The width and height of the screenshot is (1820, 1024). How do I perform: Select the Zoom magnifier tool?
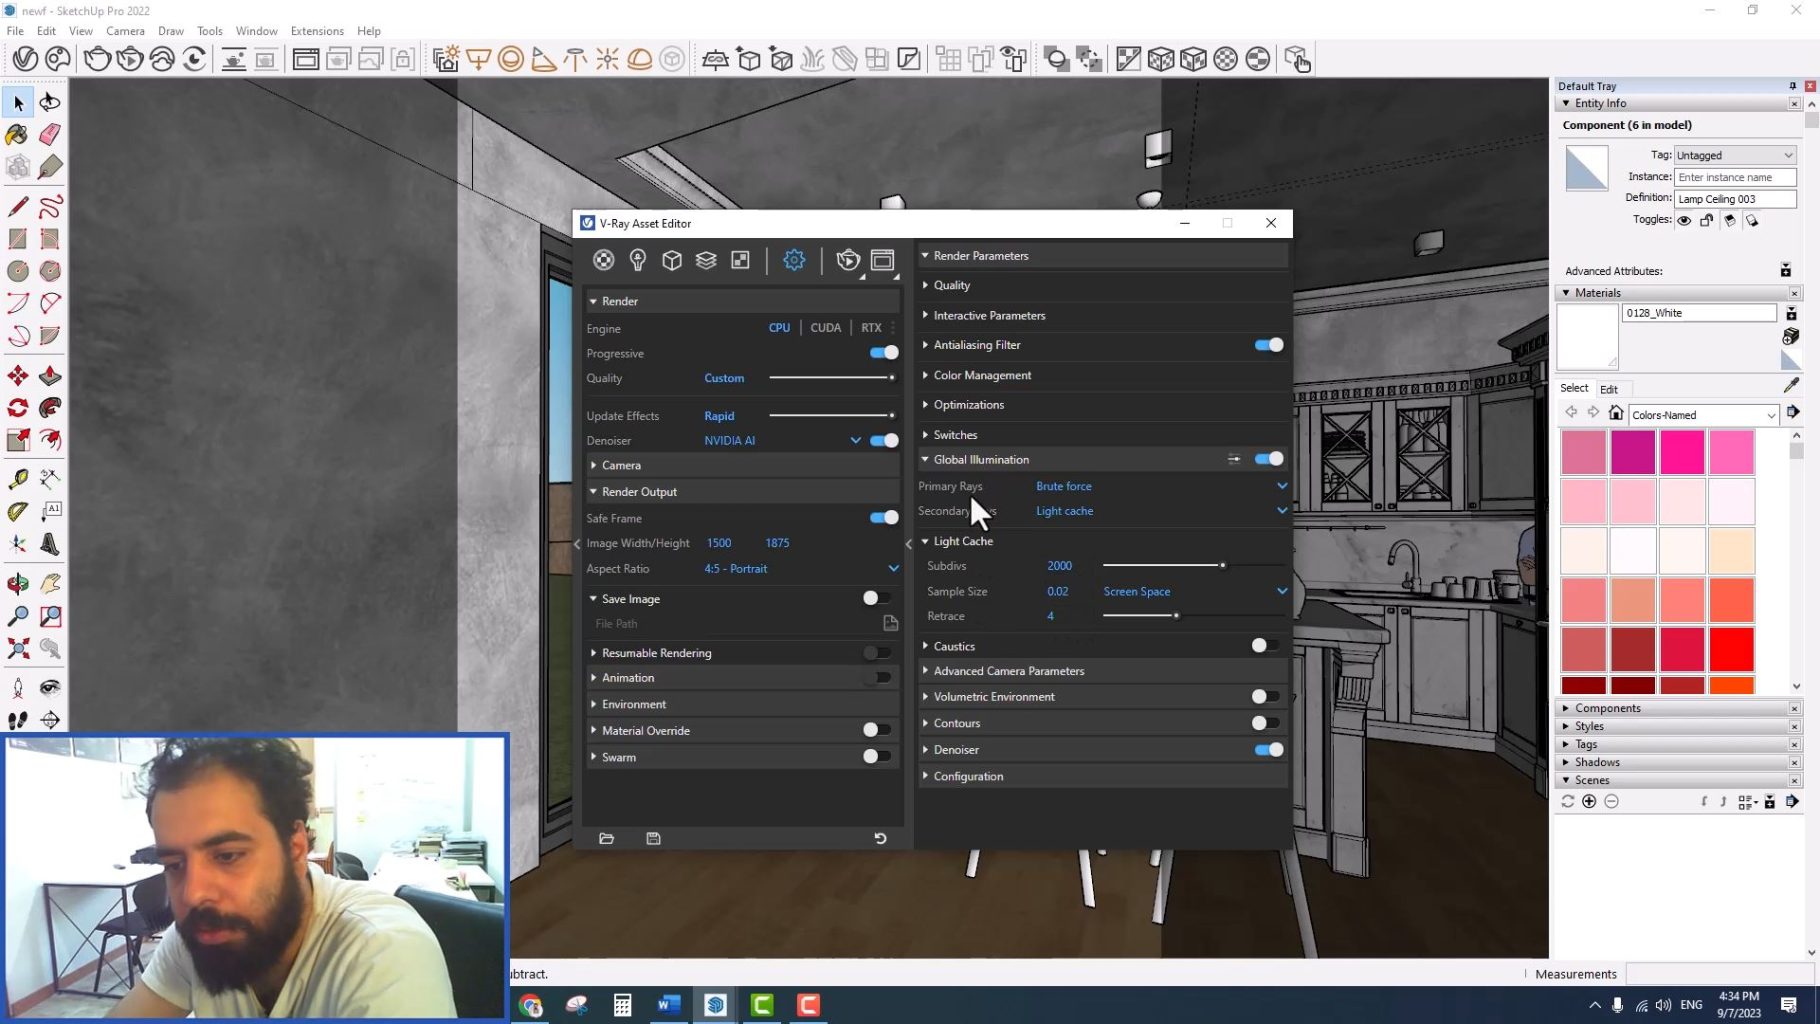coord(18,616)
